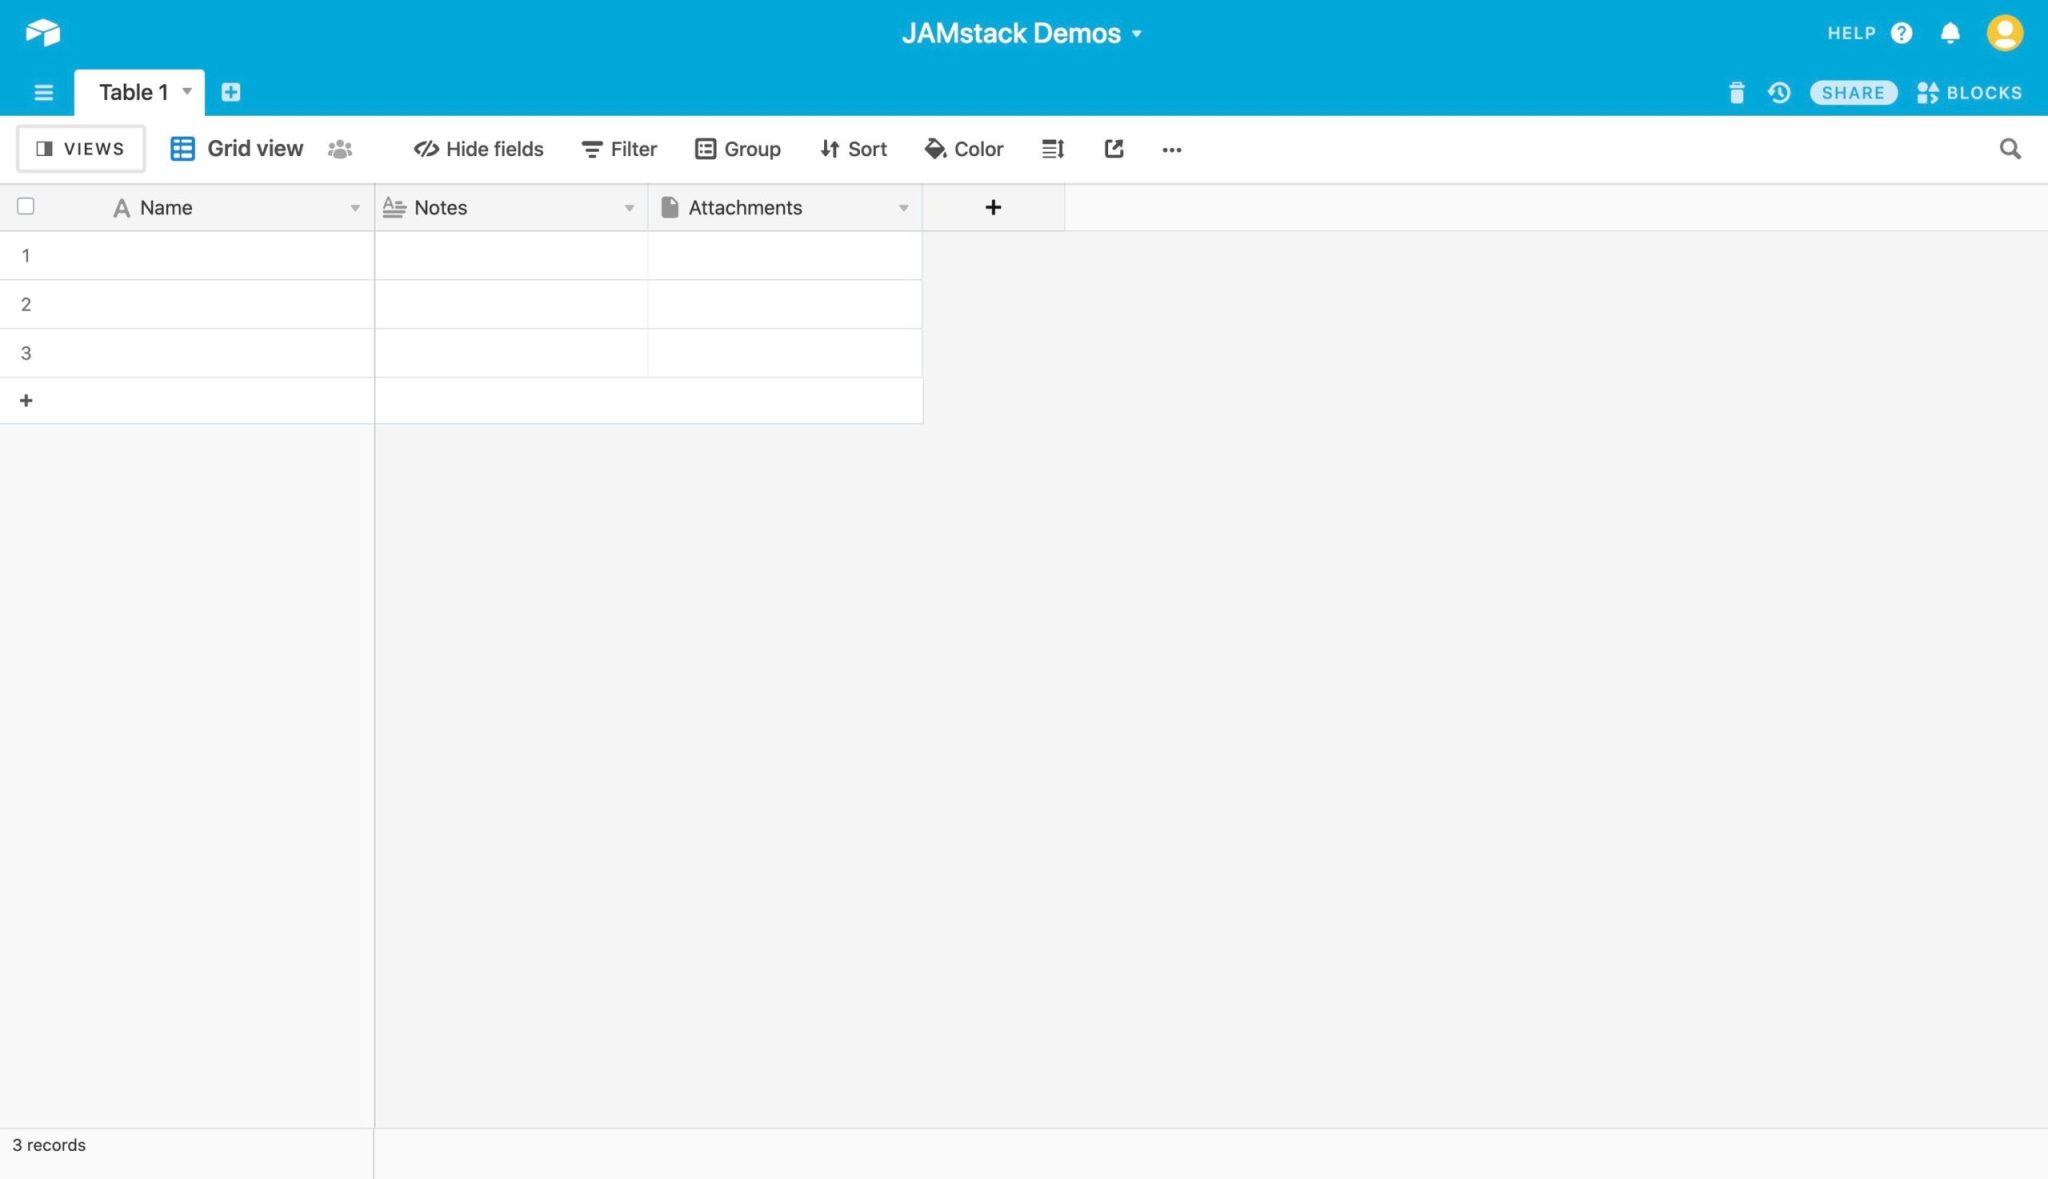2048x1179 pixels.
Task: Click the collaborators icon beside Grid view
Action: [x=339, y=148]
